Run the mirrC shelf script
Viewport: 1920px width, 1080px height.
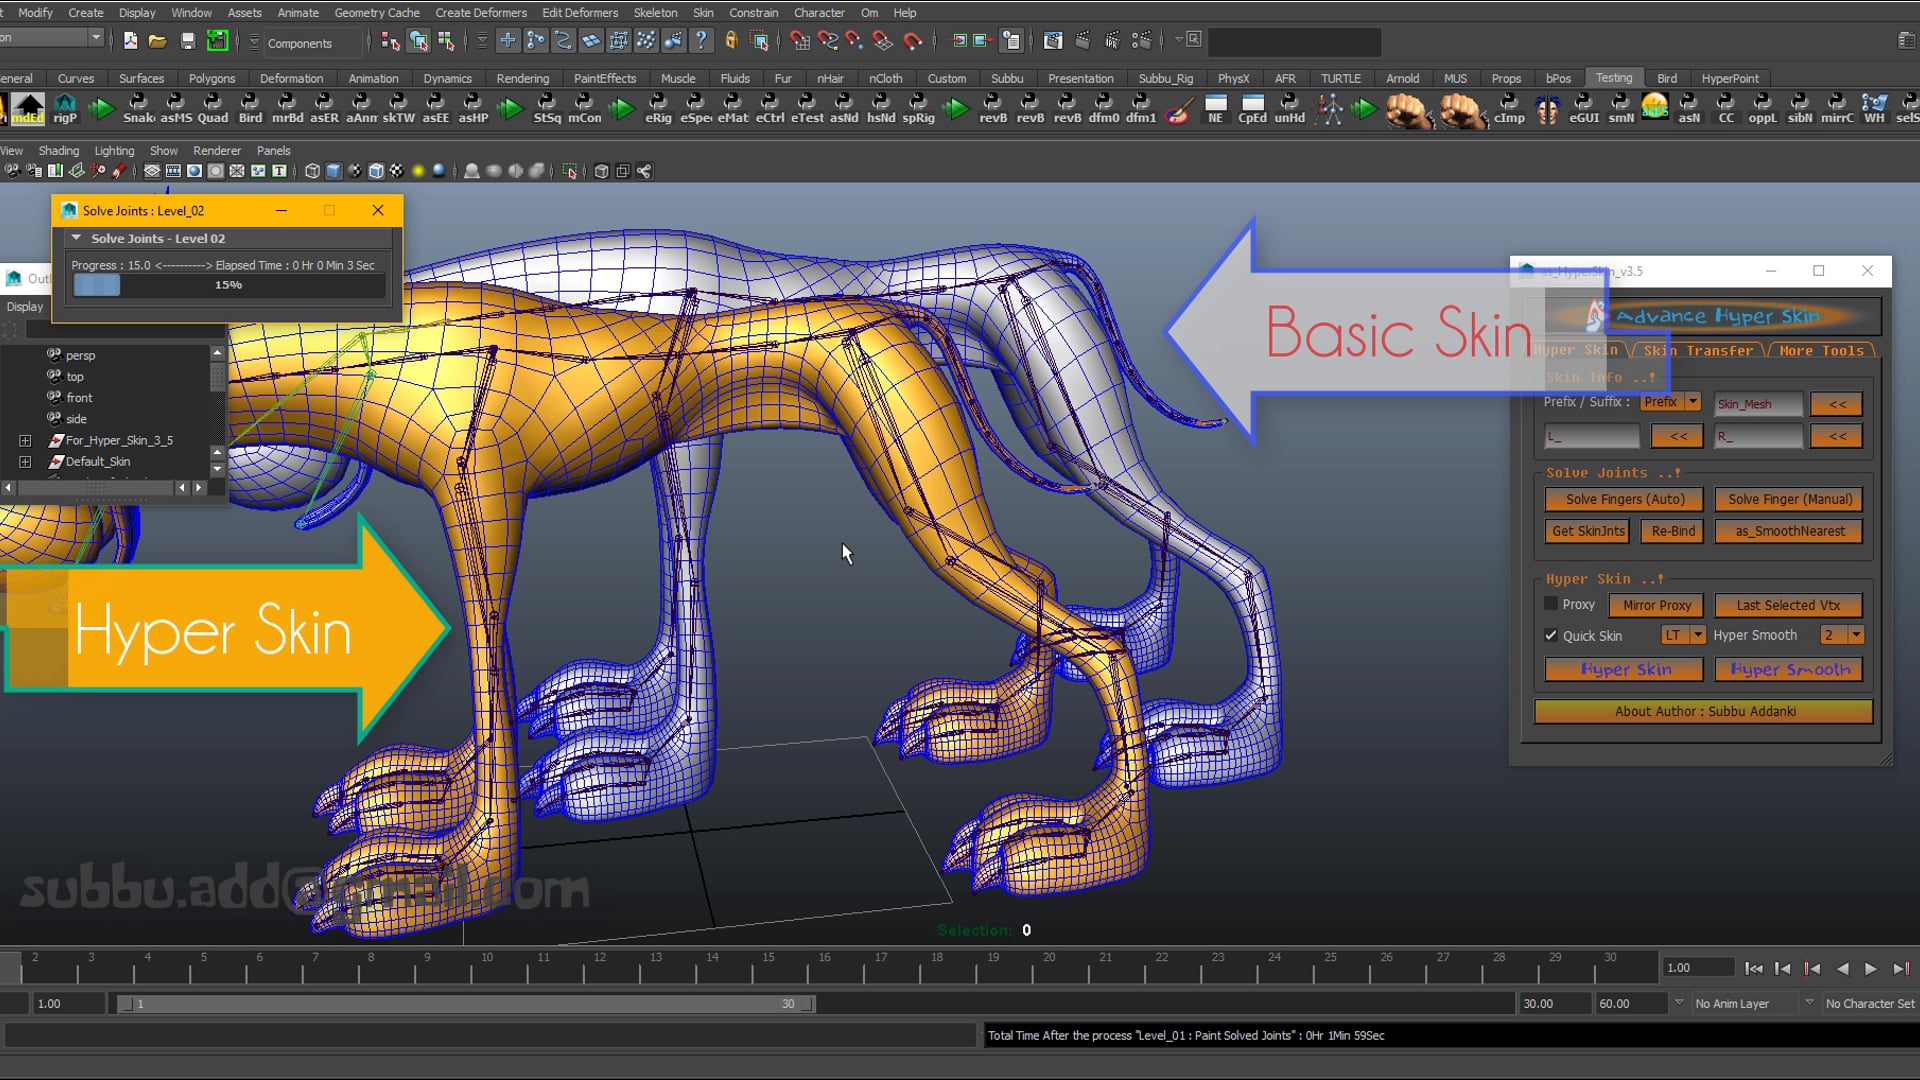[x=1837, y=108]
